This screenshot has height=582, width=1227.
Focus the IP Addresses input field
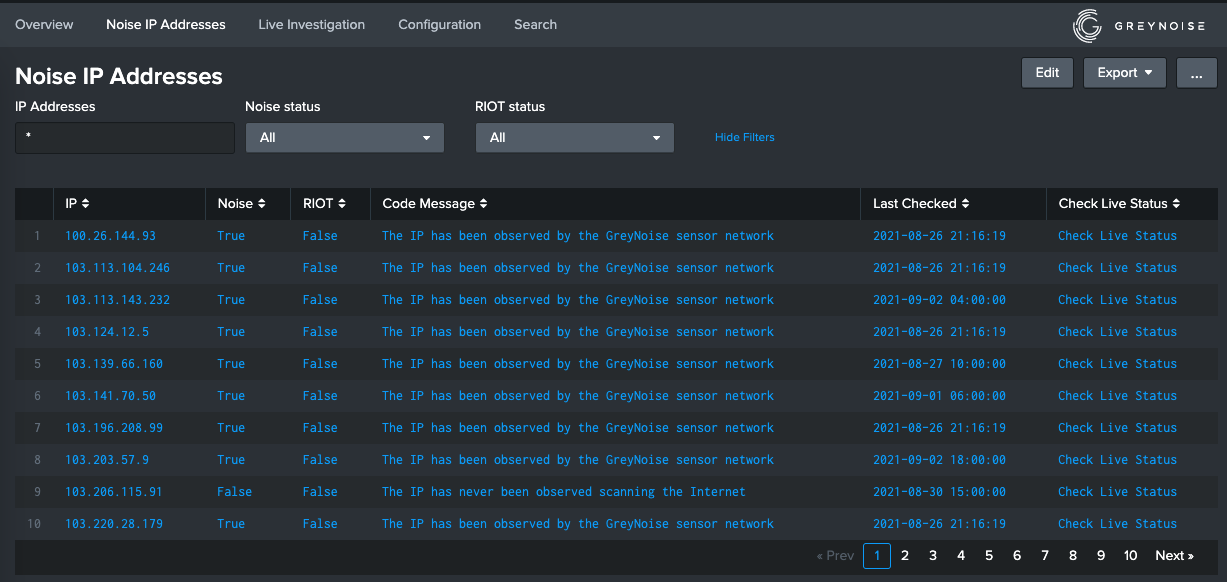125,138
